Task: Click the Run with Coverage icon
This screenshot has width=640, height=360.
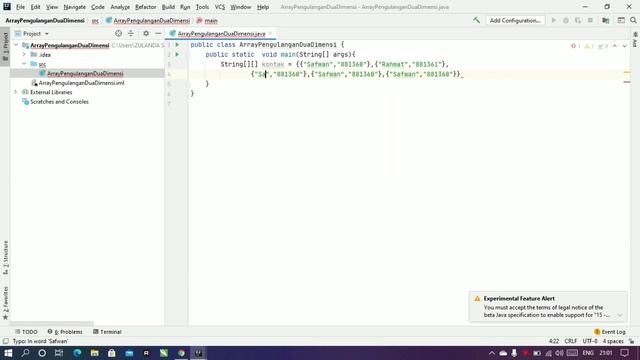Action: click(x=578, y=20)
